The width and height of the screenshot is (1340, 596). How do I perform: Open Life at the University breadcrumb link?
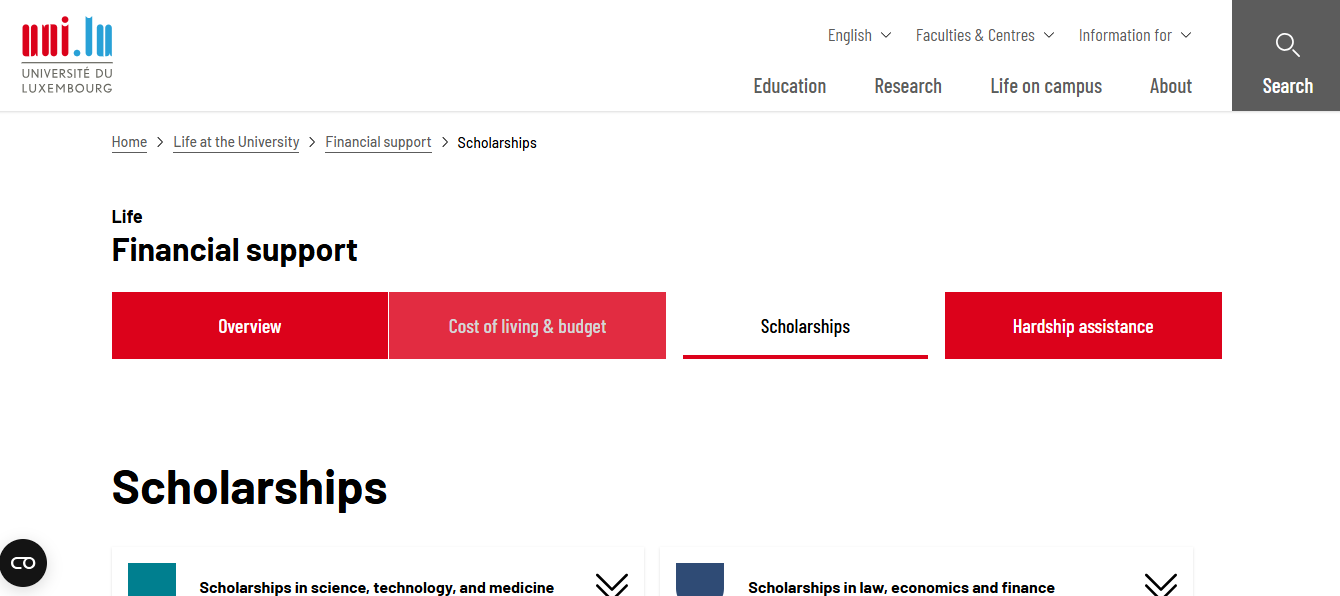236,142
